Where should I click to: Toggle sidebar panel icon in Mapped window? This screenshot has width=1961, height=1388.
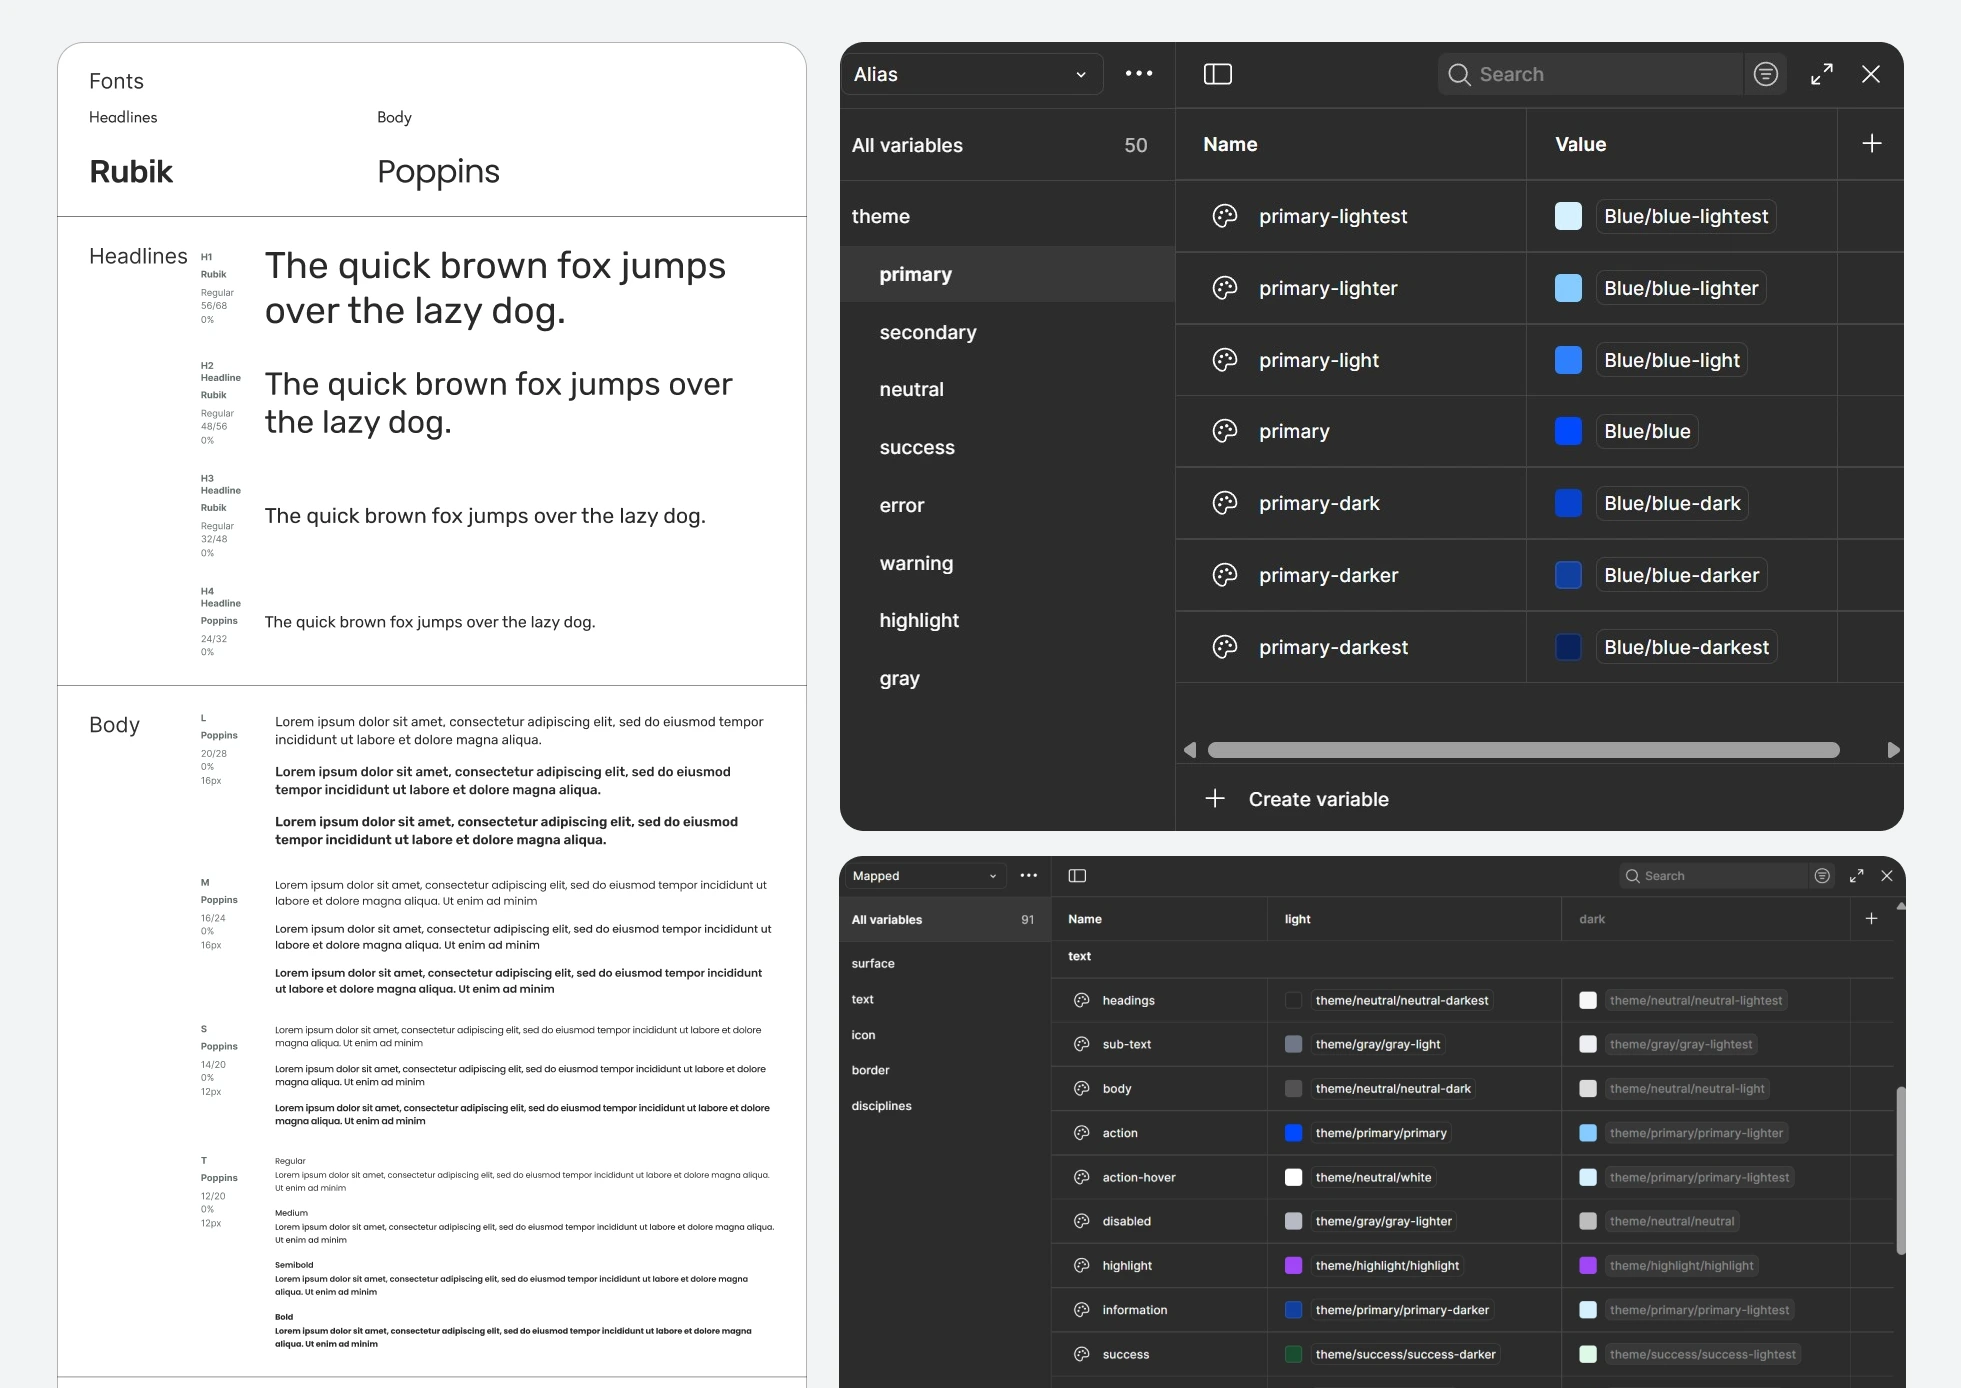click(x=1077, y=876)
